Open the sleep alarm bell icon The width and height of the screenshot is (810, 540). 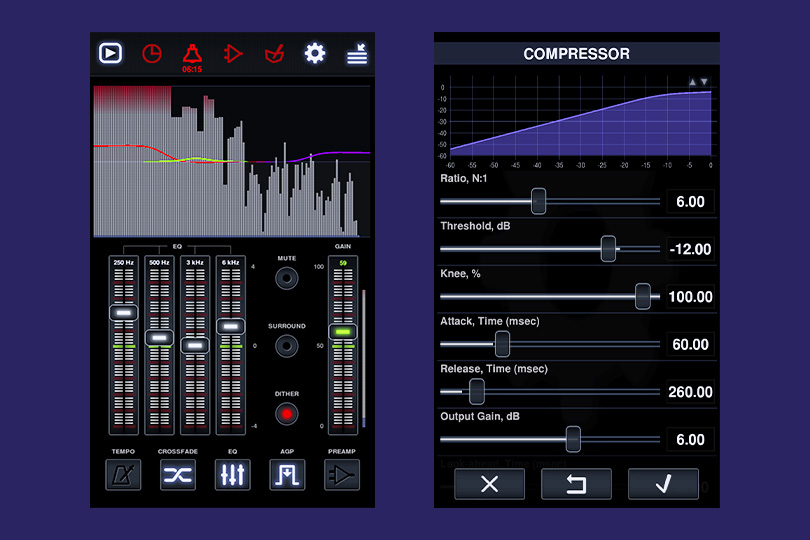tap(192, 52)
